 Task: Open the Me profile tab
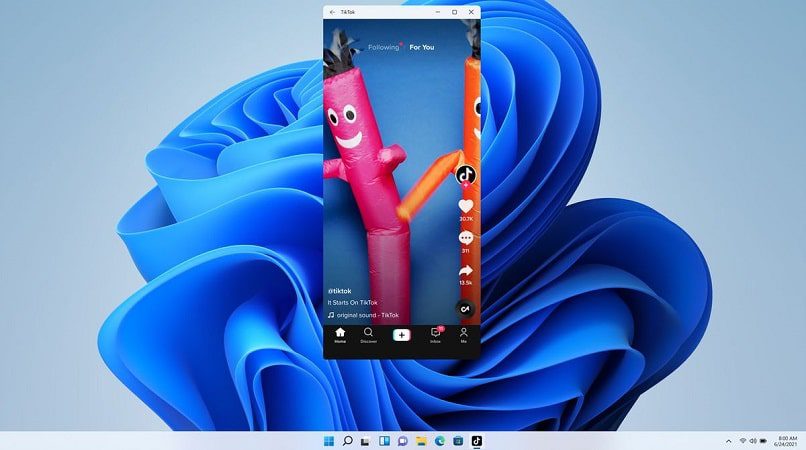coord(464,335)
